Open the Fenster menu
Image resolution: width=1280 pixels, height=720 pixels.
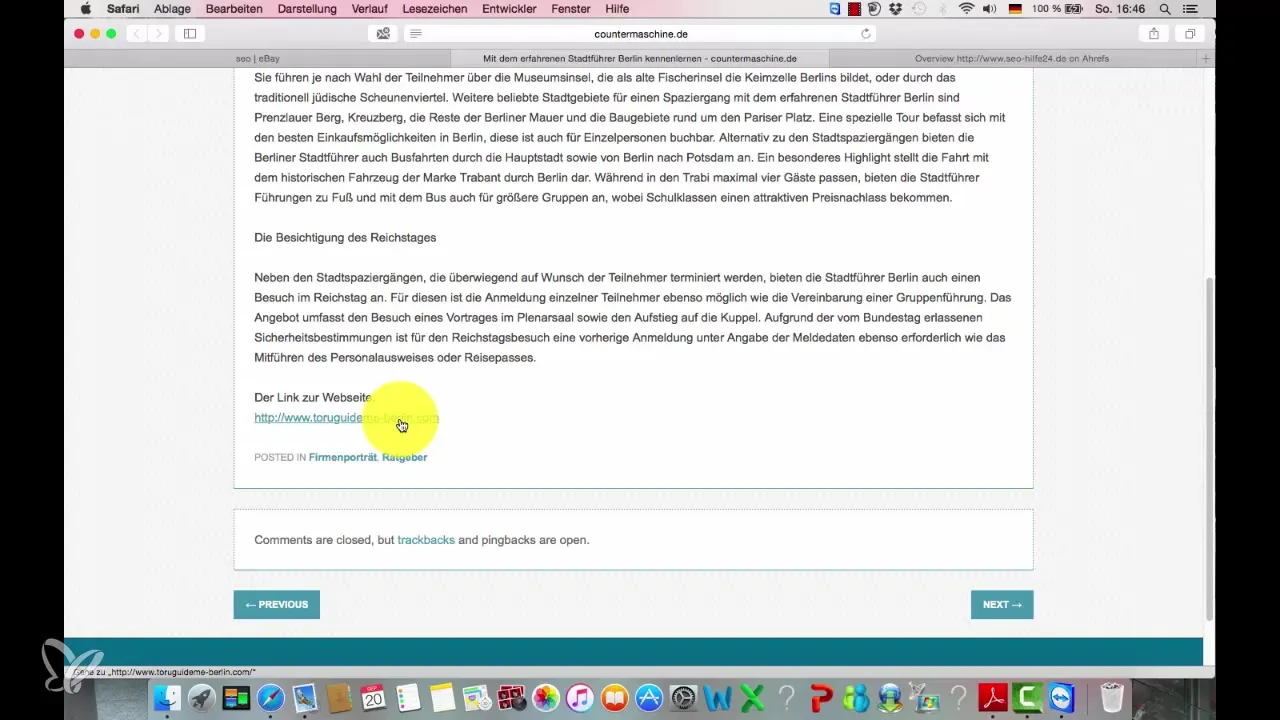(573, 8)
